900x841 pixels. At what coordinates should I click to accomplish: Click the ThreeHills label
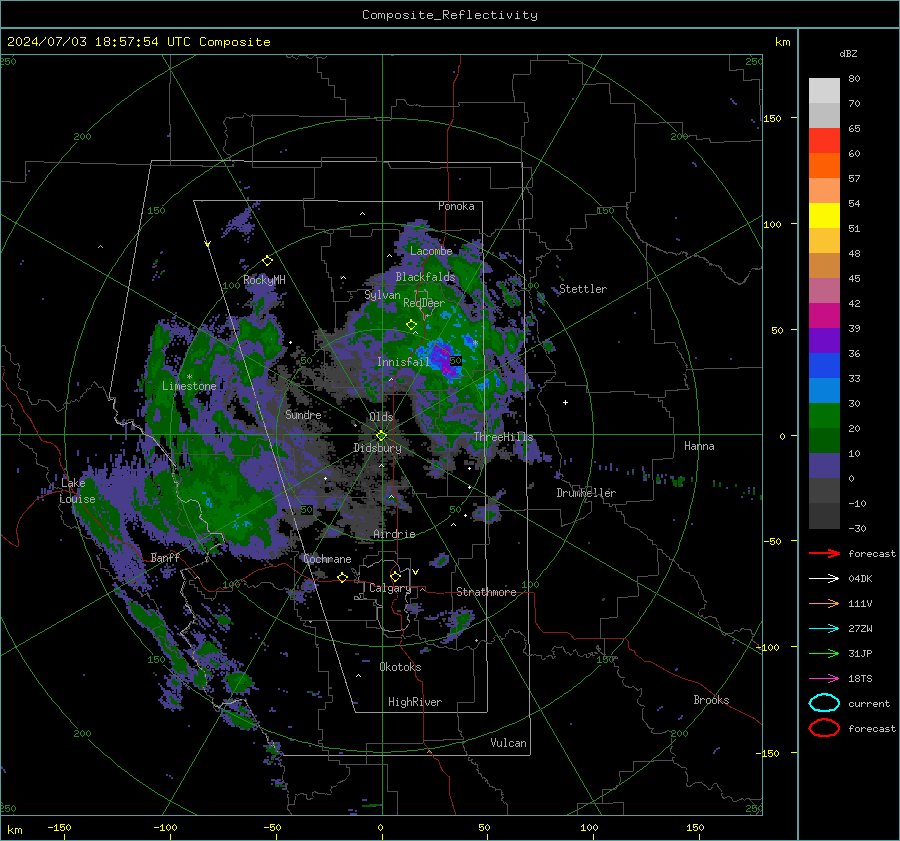[503, 437]
